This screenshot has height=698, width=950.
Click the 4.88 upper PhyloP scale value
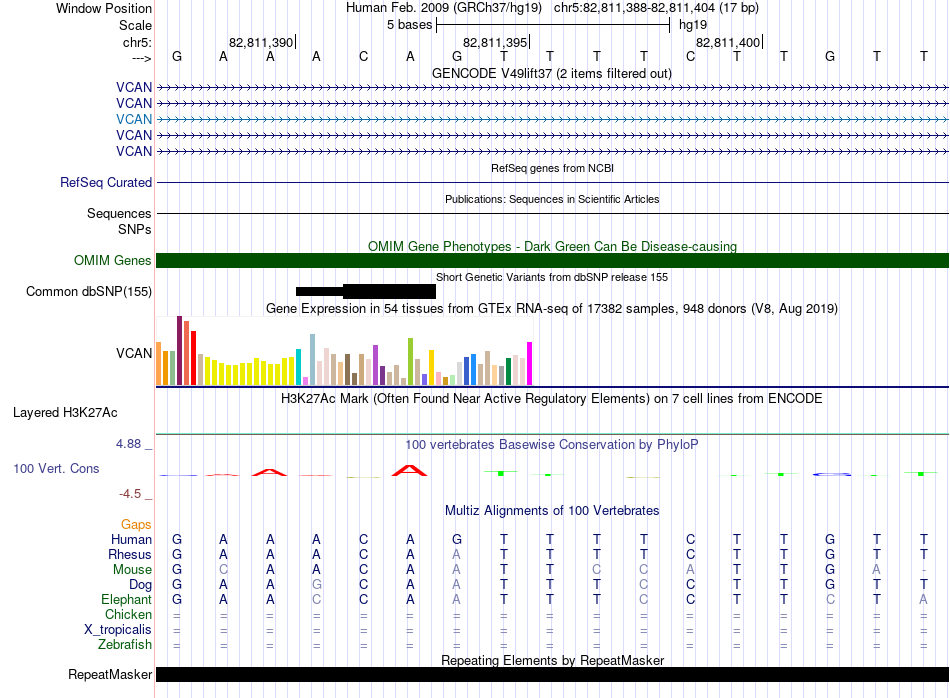coord(128,444)
